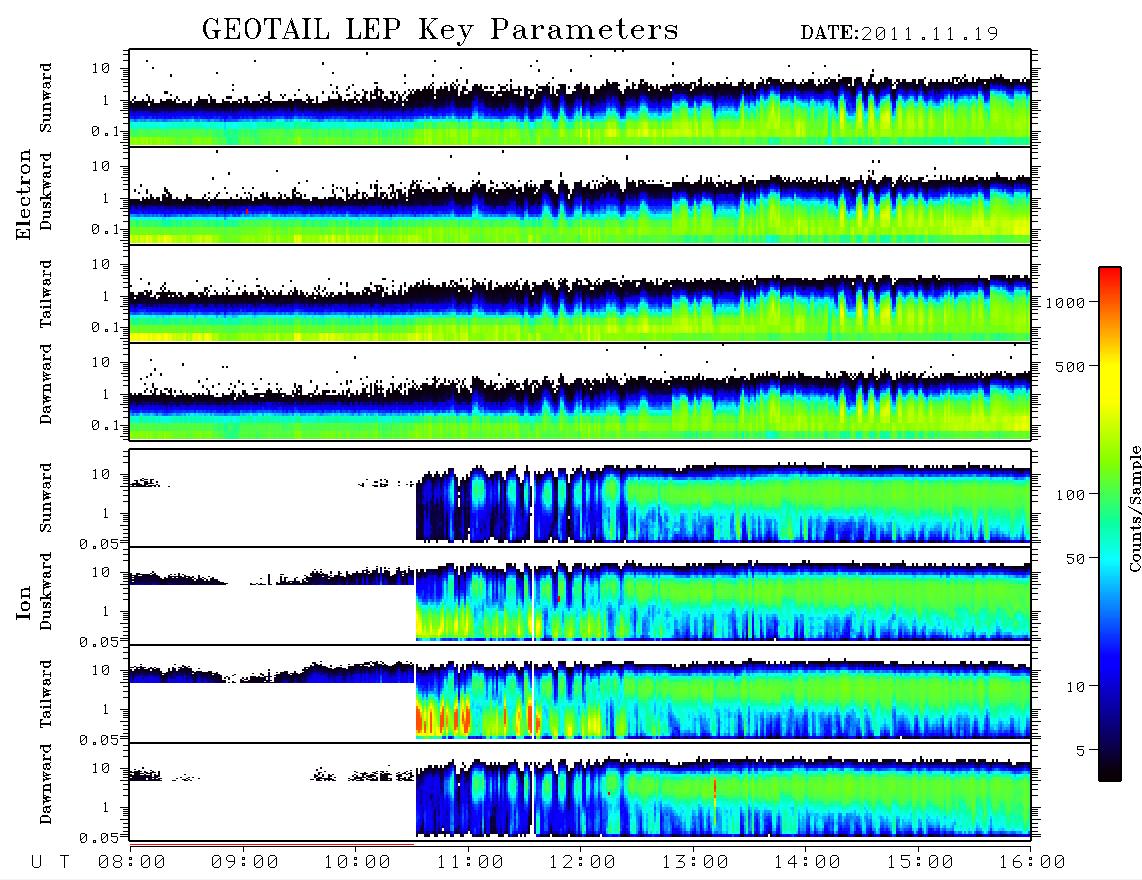1142x880 pixels.
Task: Click the DATE:2011.11.19 label
Action: (899, 34)
